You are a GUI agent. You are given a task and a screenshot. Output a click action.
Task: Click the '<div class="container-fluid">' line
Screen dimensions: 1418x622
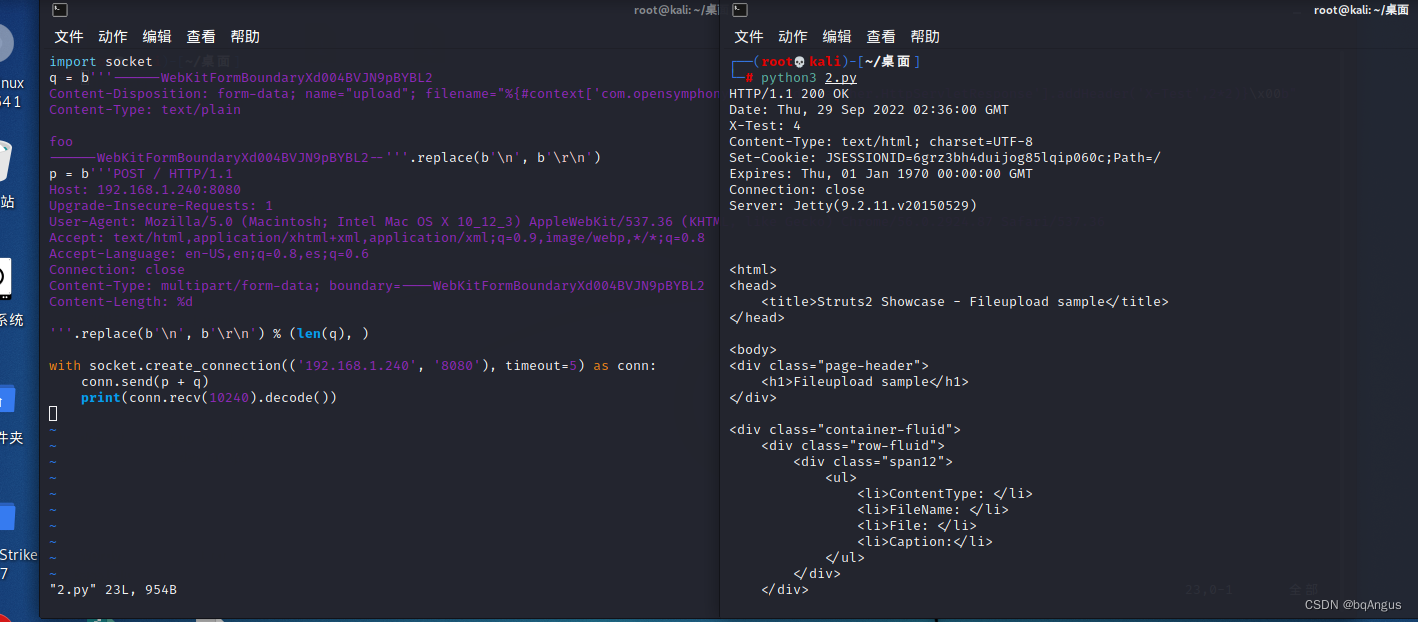[x=845, y=430]
